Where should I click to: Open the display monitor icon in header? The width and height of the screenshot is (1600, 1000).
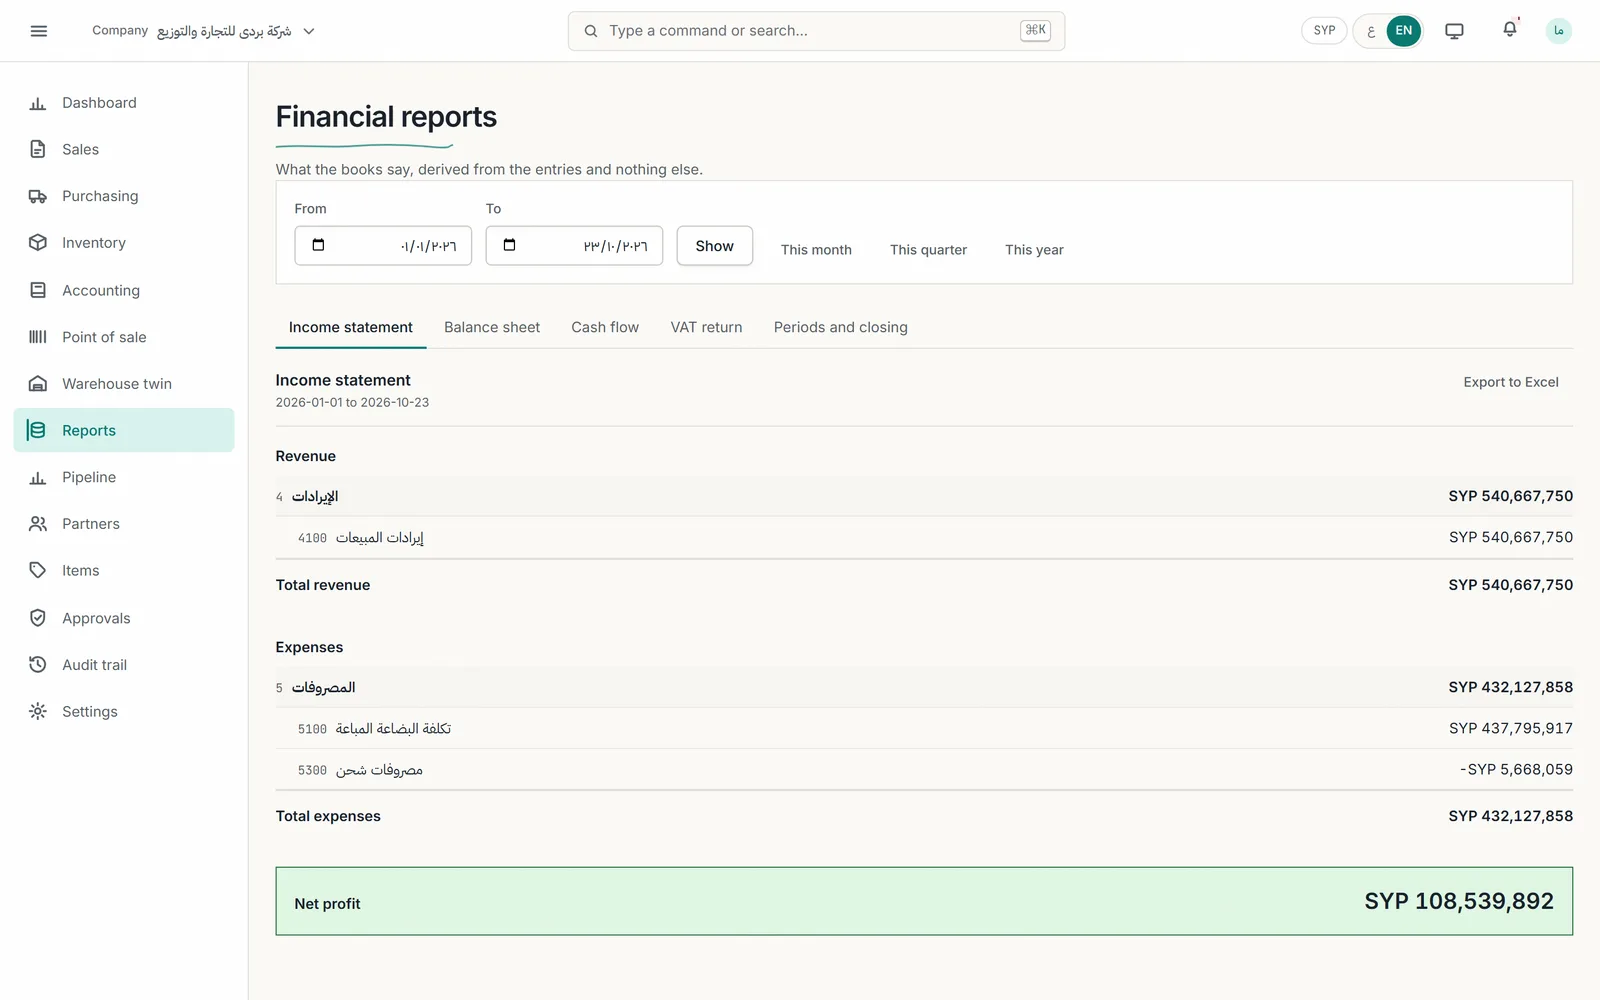[x=1454, y=31]
